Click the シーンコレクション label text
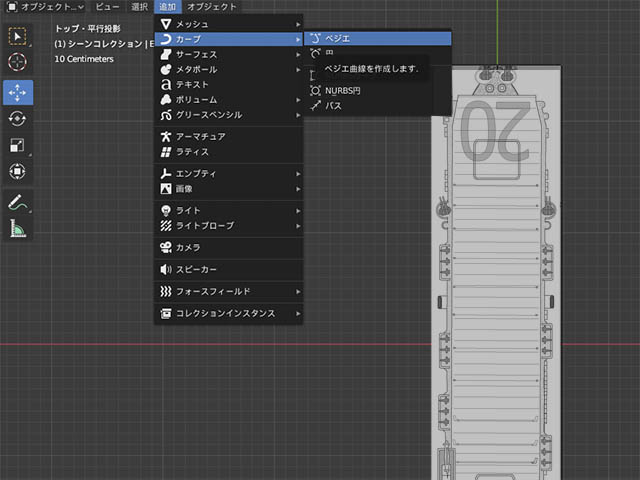This screenshot has height=480, width=640. 105,44
